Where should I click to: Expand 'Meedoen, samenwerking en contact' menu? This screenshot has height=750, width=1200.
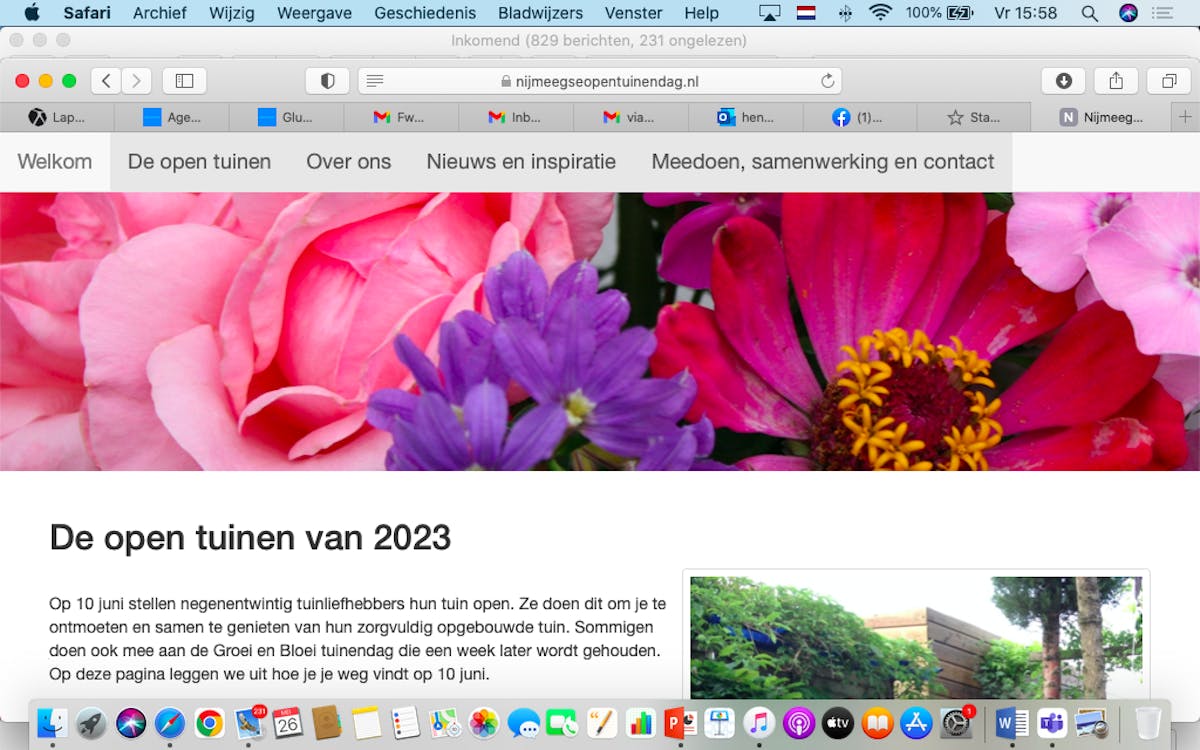[822, 161]
